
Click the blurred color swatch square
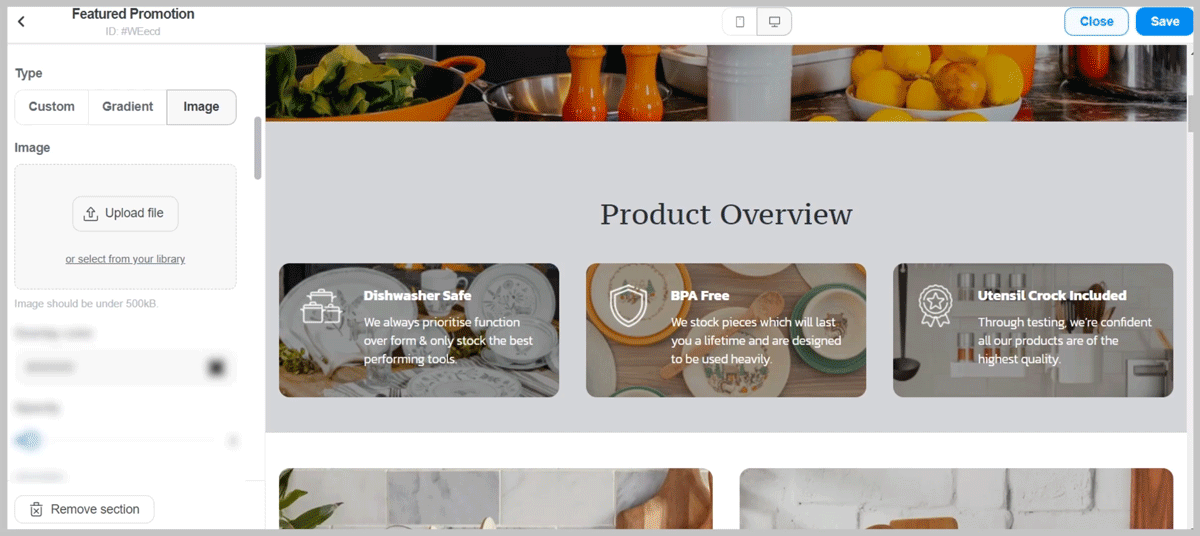click(216, 368)
